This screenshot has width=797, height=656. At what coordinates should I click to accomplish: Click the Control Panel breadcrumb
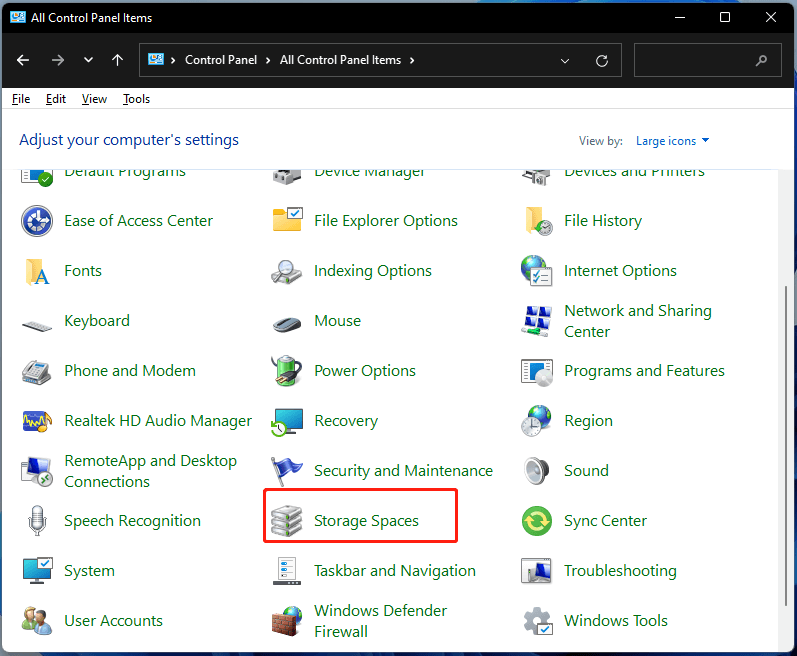[221, 60]
